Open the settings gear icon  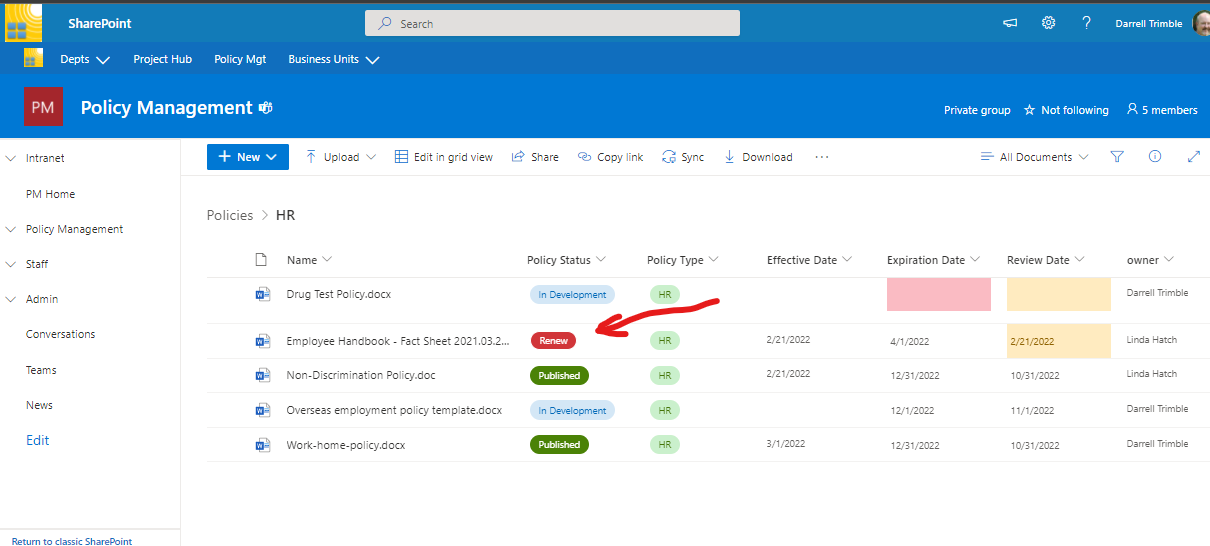(1048, 23)
